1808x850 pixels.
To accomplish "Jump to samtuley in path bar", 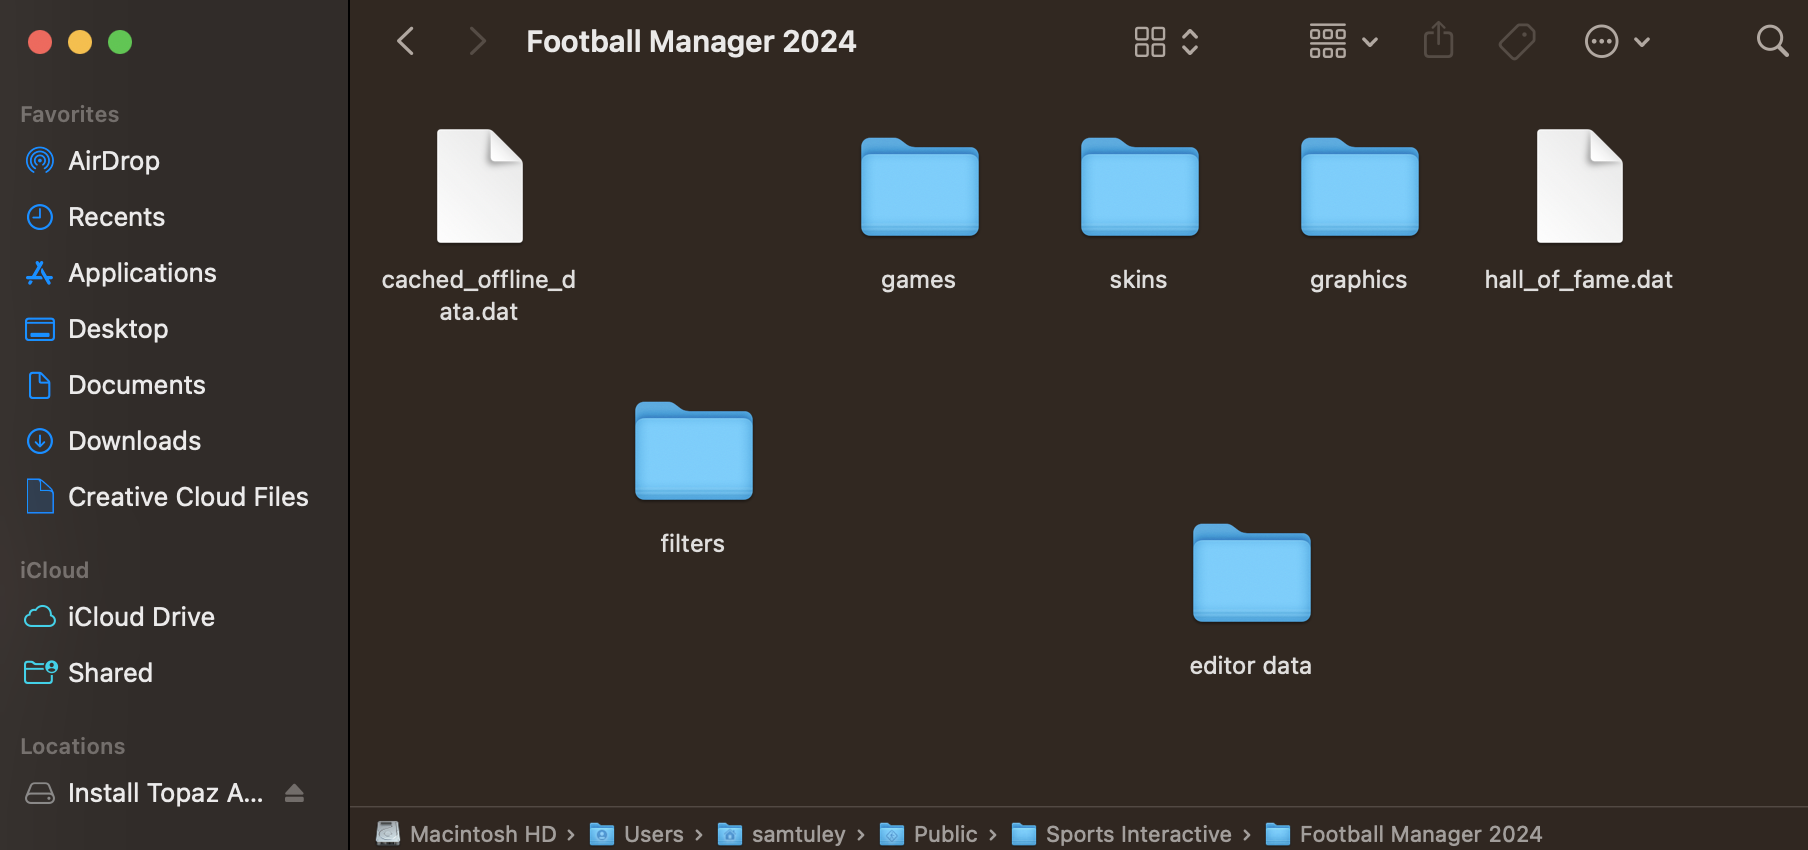I will pyautogui.click(x=782, y=834).
